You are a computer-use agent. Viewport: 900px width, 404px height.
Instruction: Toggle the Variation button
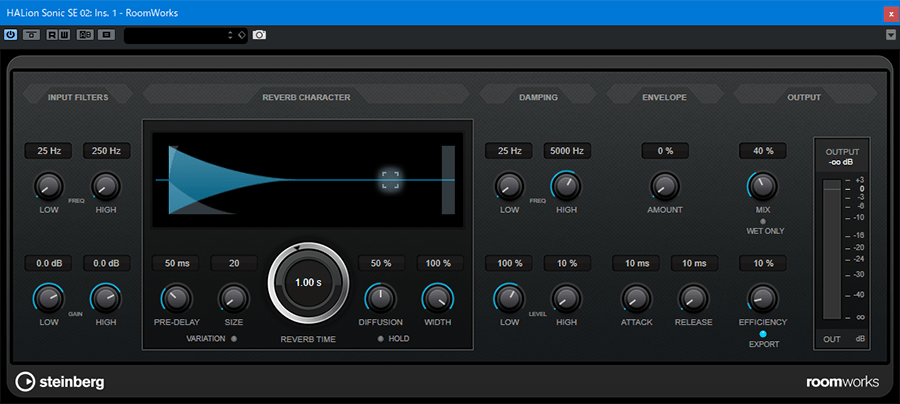[x=234, y=339]
